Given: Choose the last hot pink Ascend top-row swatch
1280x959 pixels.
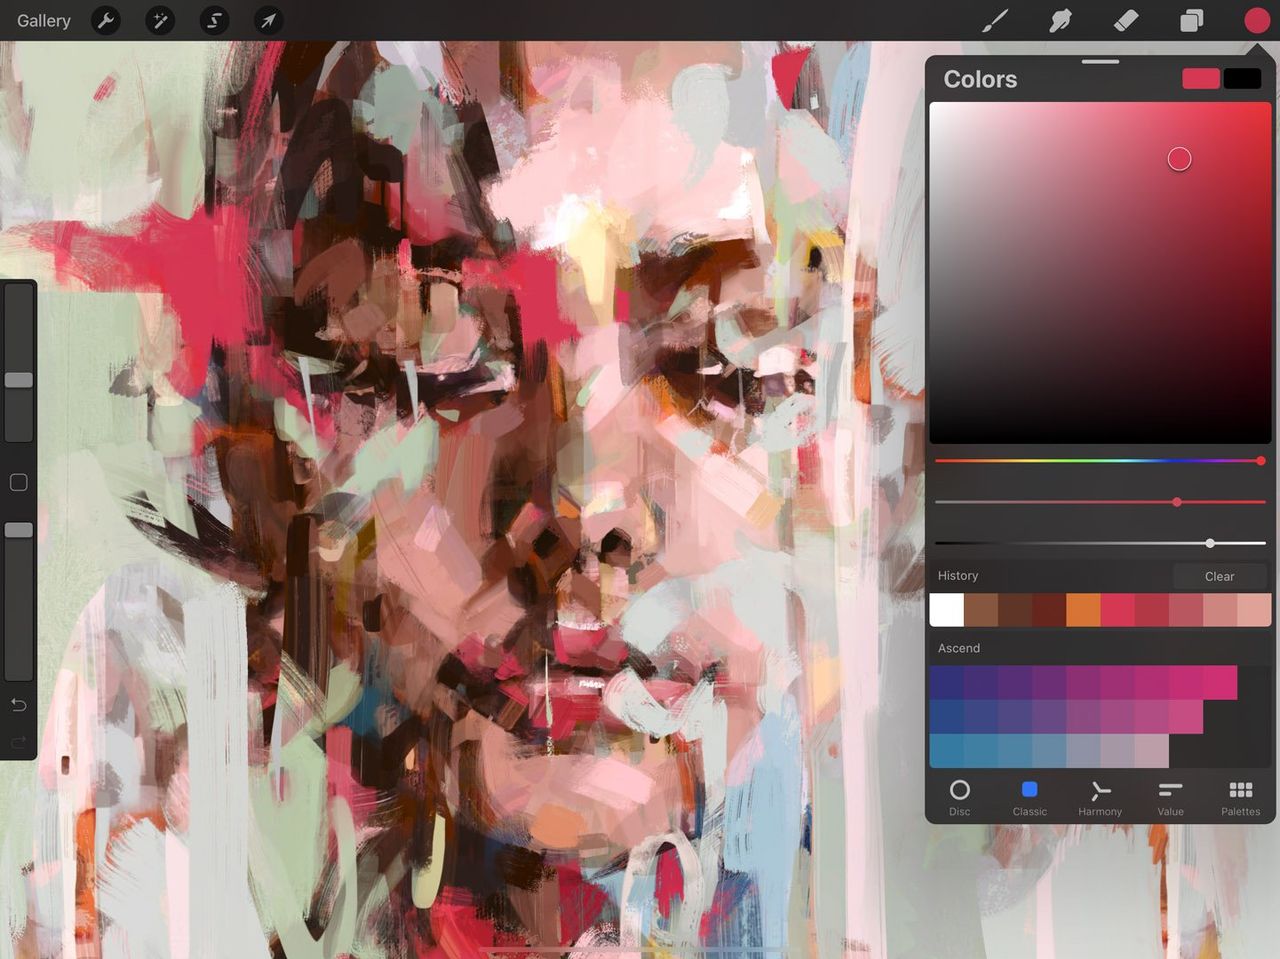Looking at the screenshot, I should [x=1220, y=682].
